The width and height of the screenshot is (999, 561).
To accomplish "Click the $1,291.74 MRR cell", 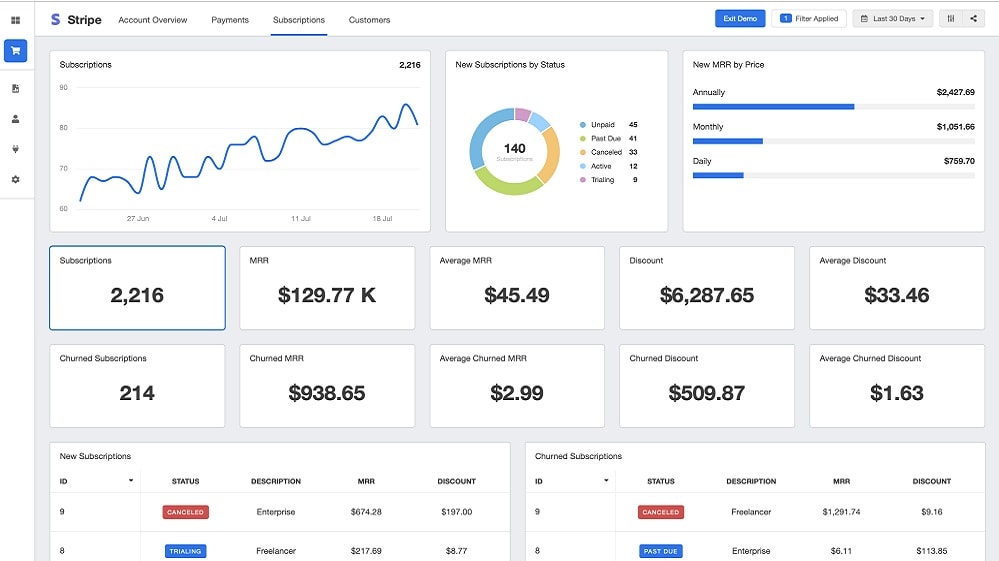I will click(x=842, y=512).
